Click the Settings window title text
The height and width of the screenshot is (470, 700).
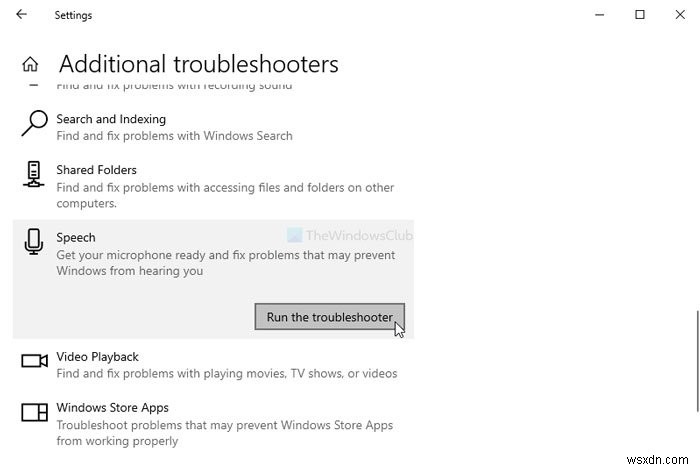pos(73,15)
